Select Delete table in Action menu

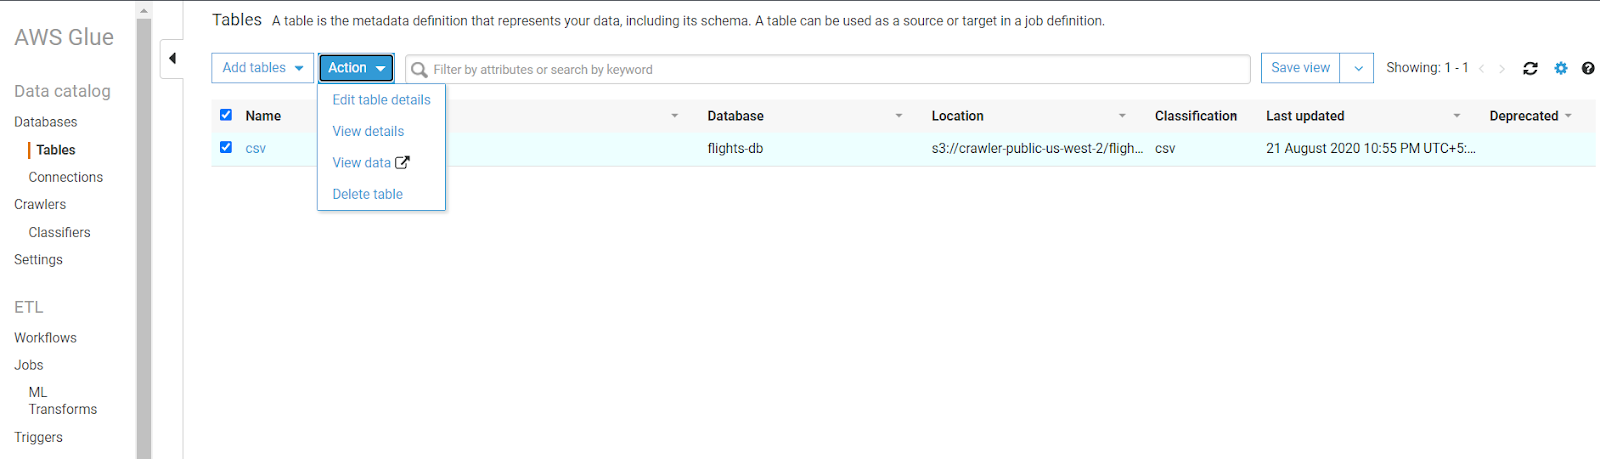click(367, 194)
